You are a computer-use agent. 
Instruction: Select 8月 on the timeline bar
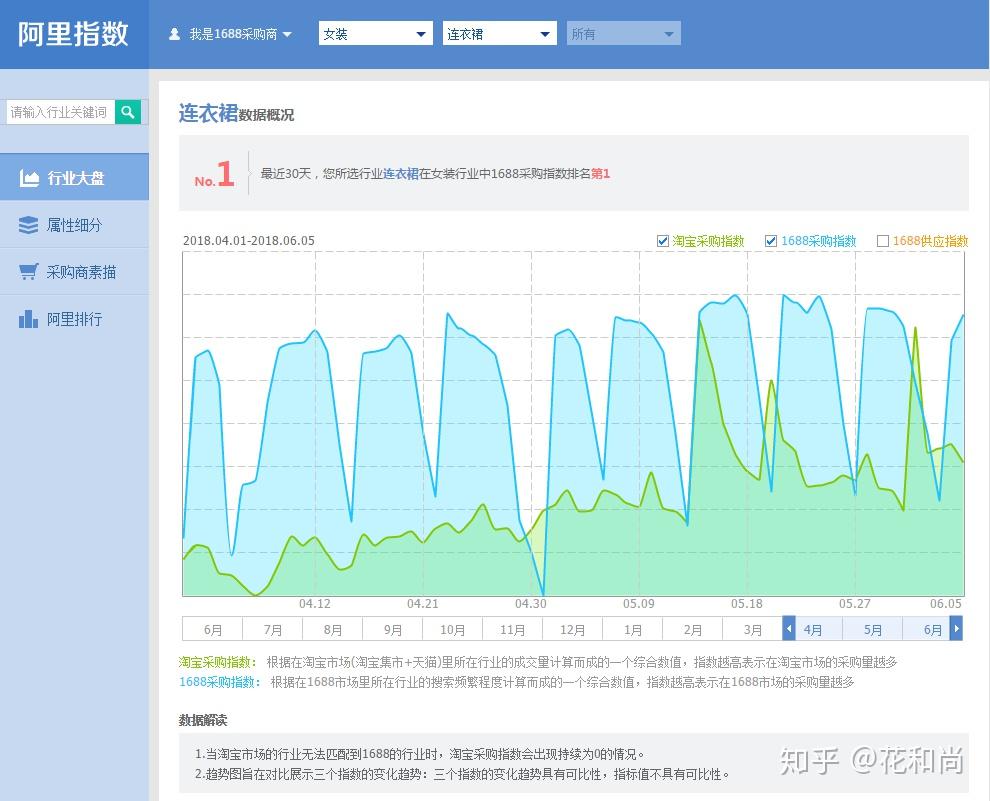(x=333, y=630)
